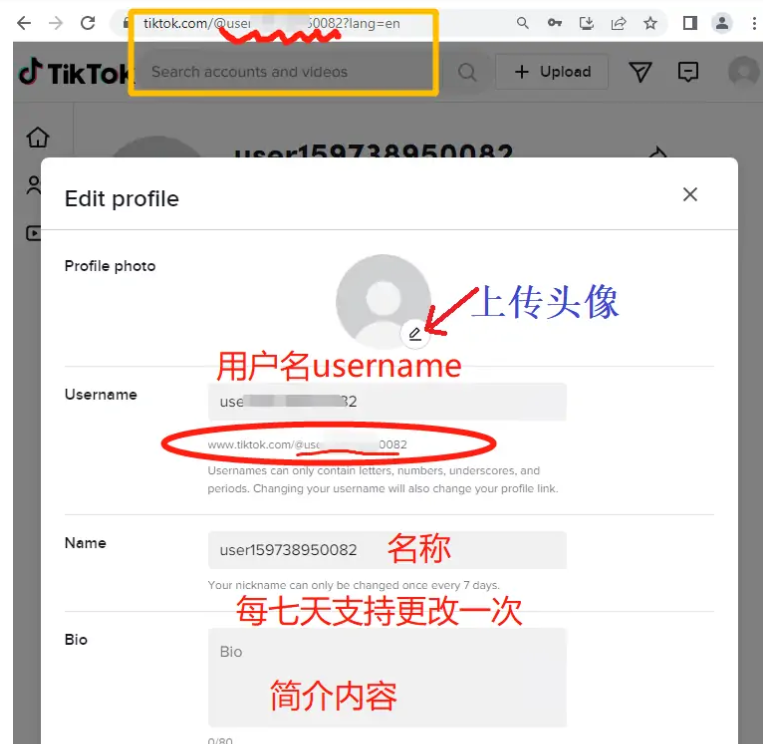The height and width of the screenshot is (744, 763).
Task: Click the Name field with user159738950082
Action: [386, 550]
